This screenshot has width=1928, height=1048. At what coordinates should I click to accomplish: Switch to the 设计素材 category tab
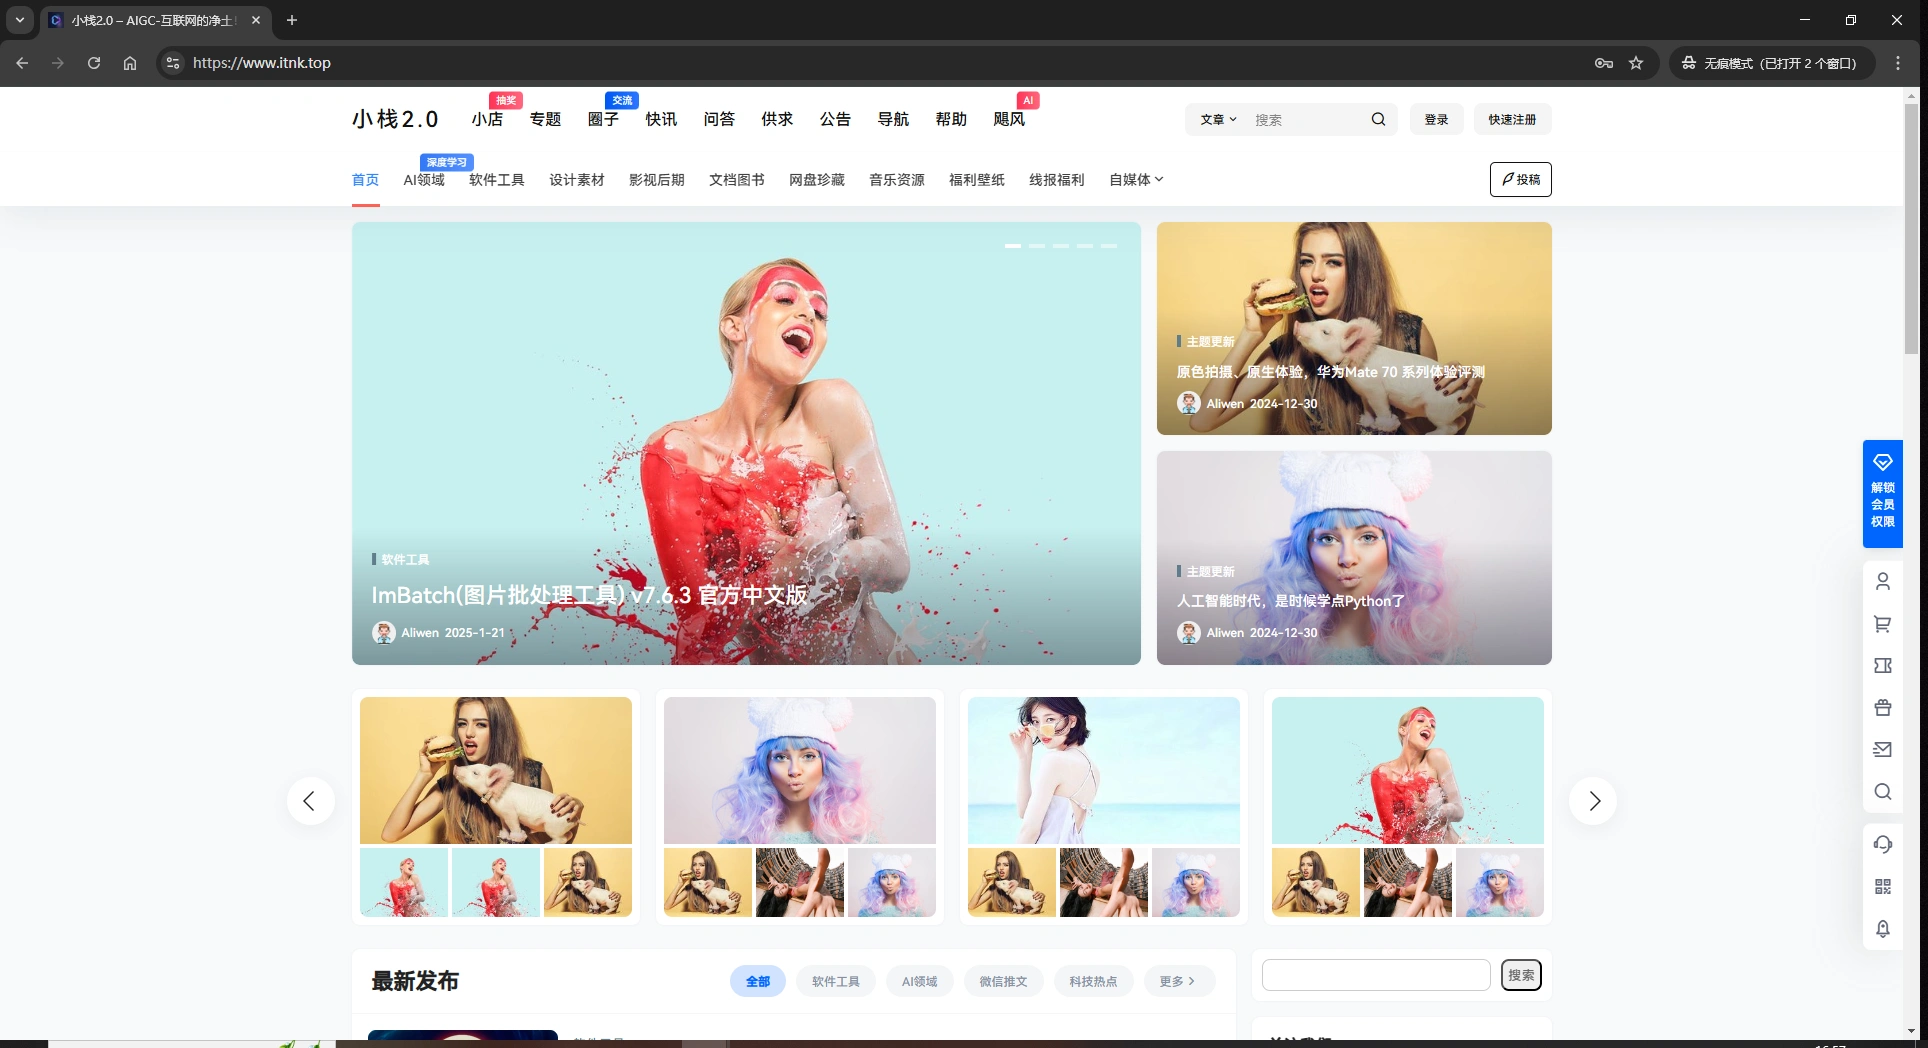coord(577,180)
